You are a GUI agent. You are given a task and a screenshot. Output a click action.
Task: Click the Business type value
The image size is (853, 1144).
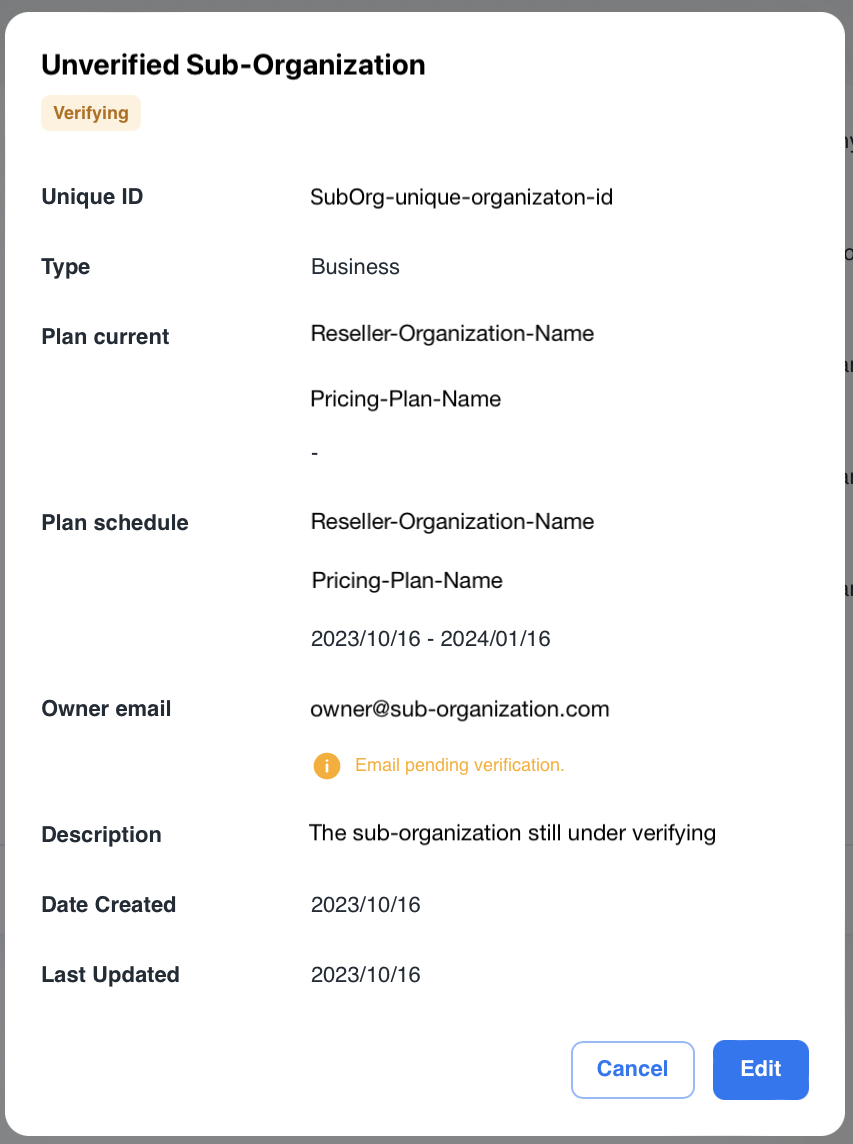point(355,267)
